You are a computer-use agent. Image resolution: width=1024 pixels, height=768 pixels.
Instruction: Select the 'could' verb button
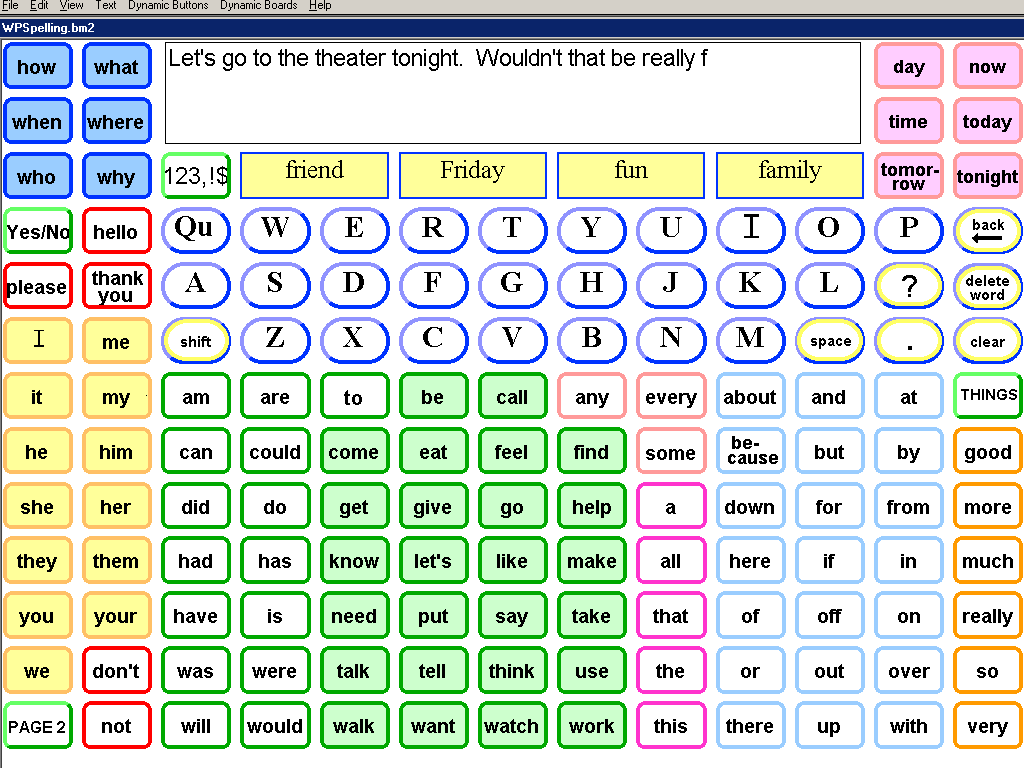(x=275, y=451)
